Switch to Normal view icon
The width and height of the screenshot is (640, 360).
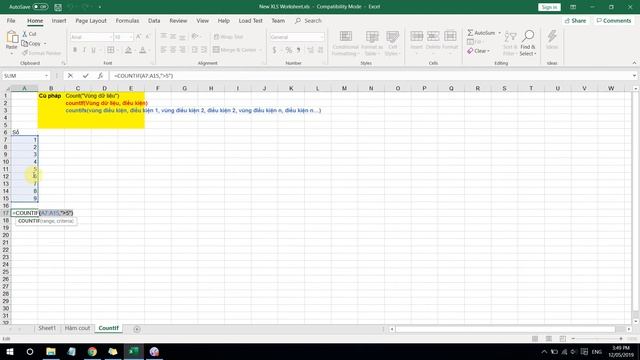click(535, 339)
